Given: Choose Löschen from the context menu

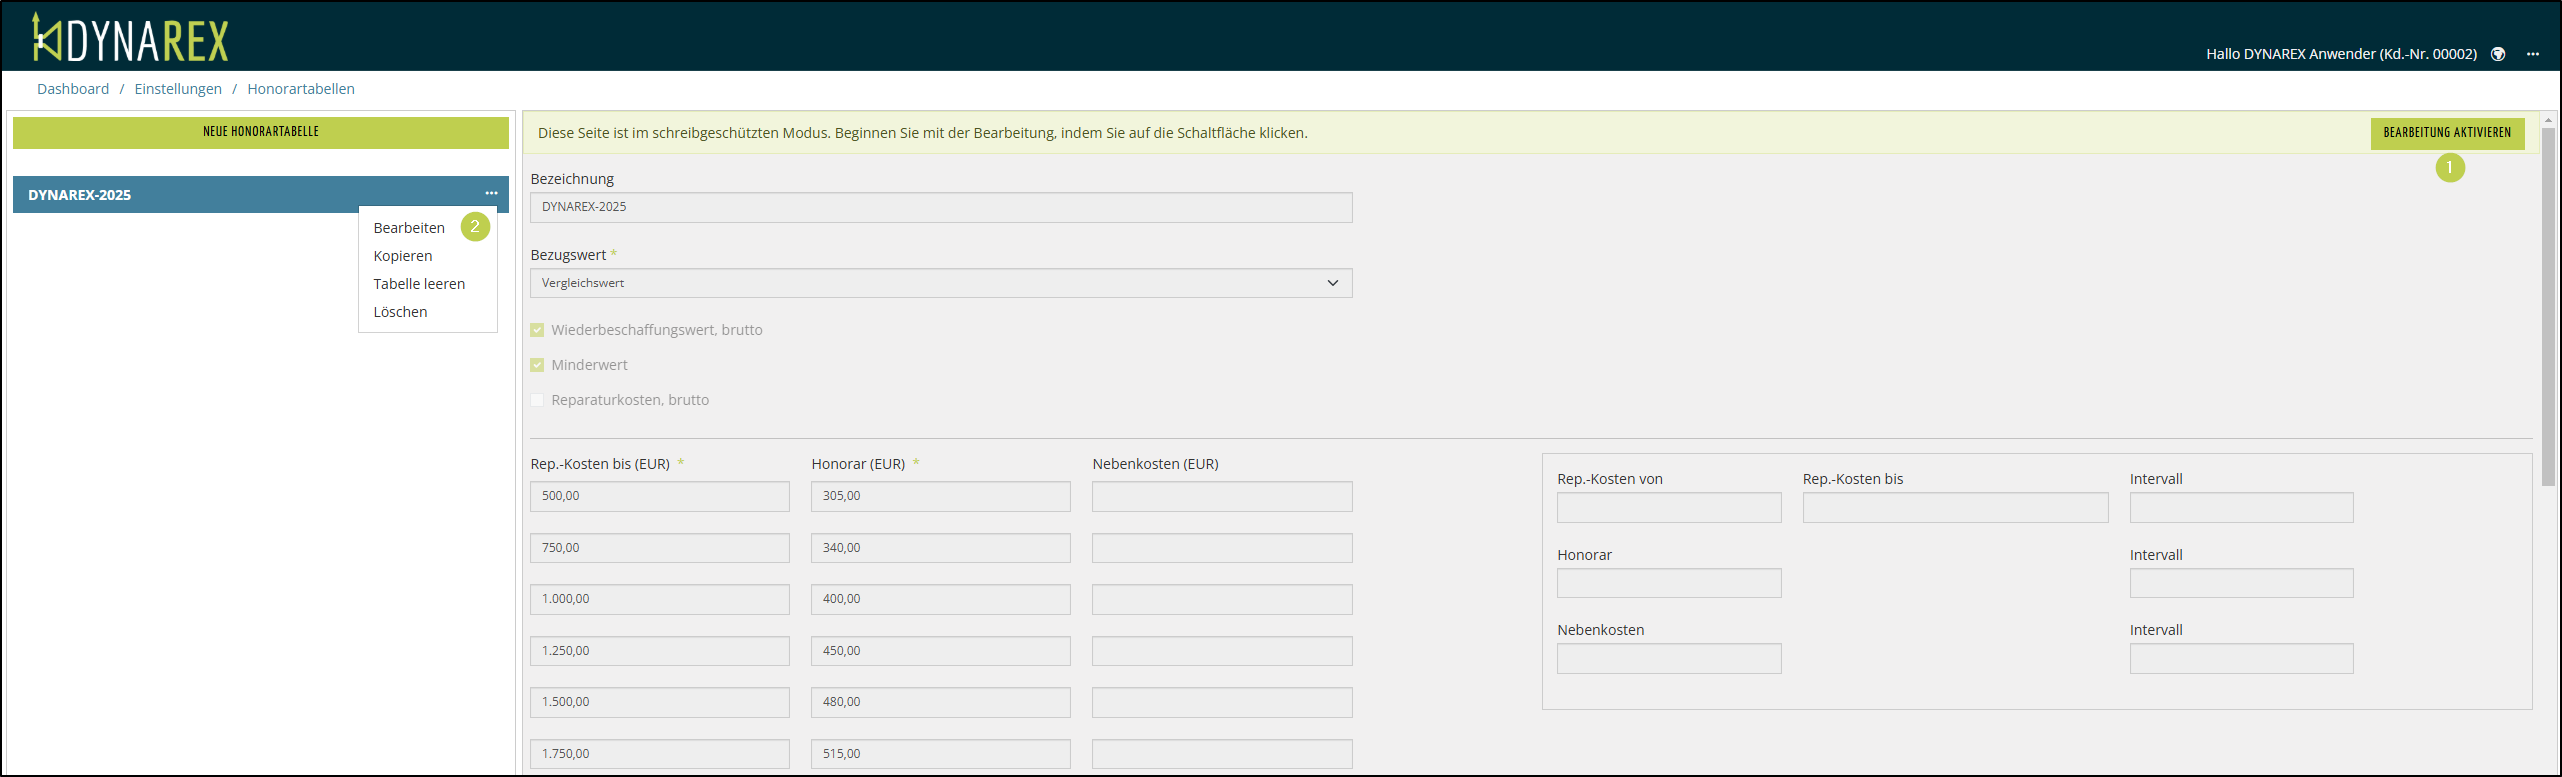Looking at the screenshot, I should pyautogui.click(x=400, y=312).
